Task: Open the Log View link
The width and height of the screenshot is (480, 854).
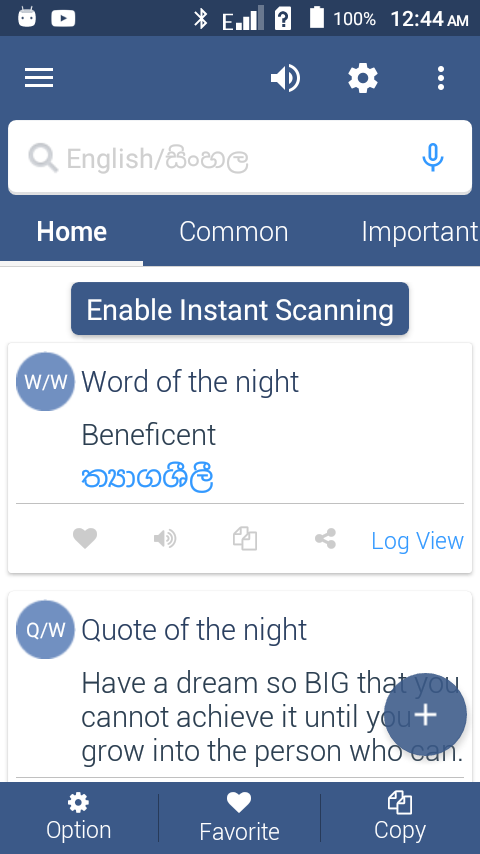Action: tap(417, 541)
